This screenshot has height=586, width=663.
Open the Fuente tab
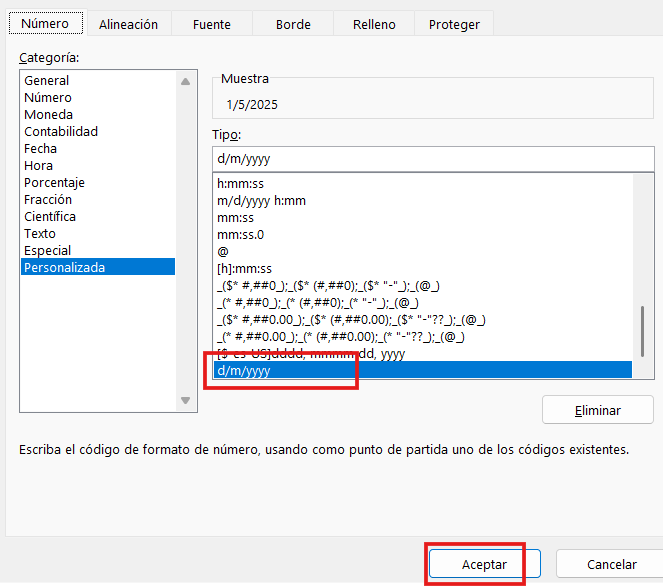211,24
